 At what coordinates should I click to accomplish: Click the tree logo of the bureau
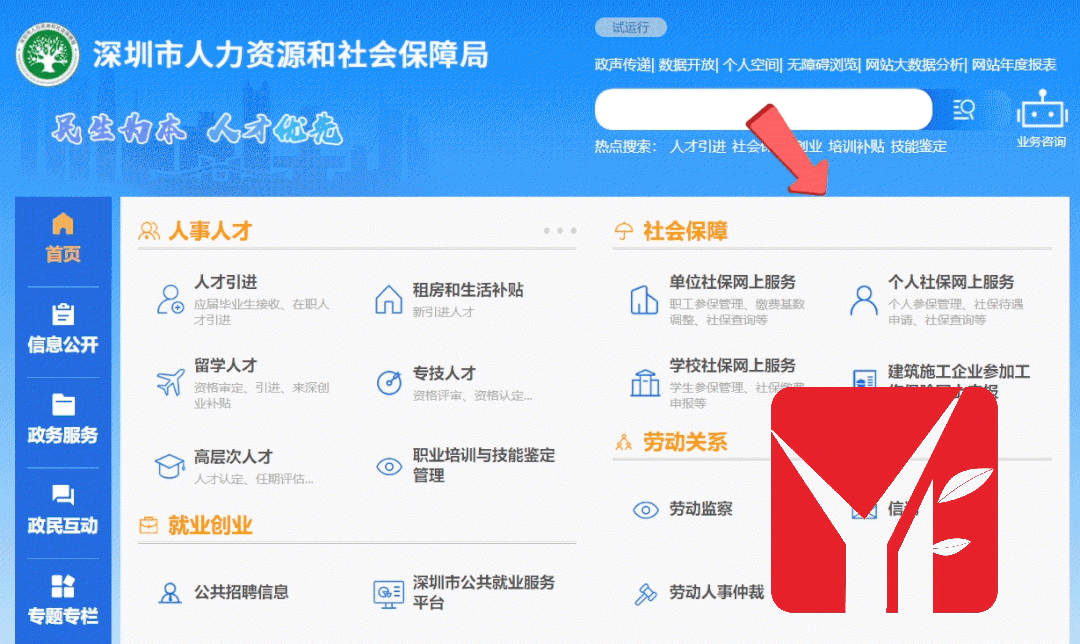coord(48,54)
